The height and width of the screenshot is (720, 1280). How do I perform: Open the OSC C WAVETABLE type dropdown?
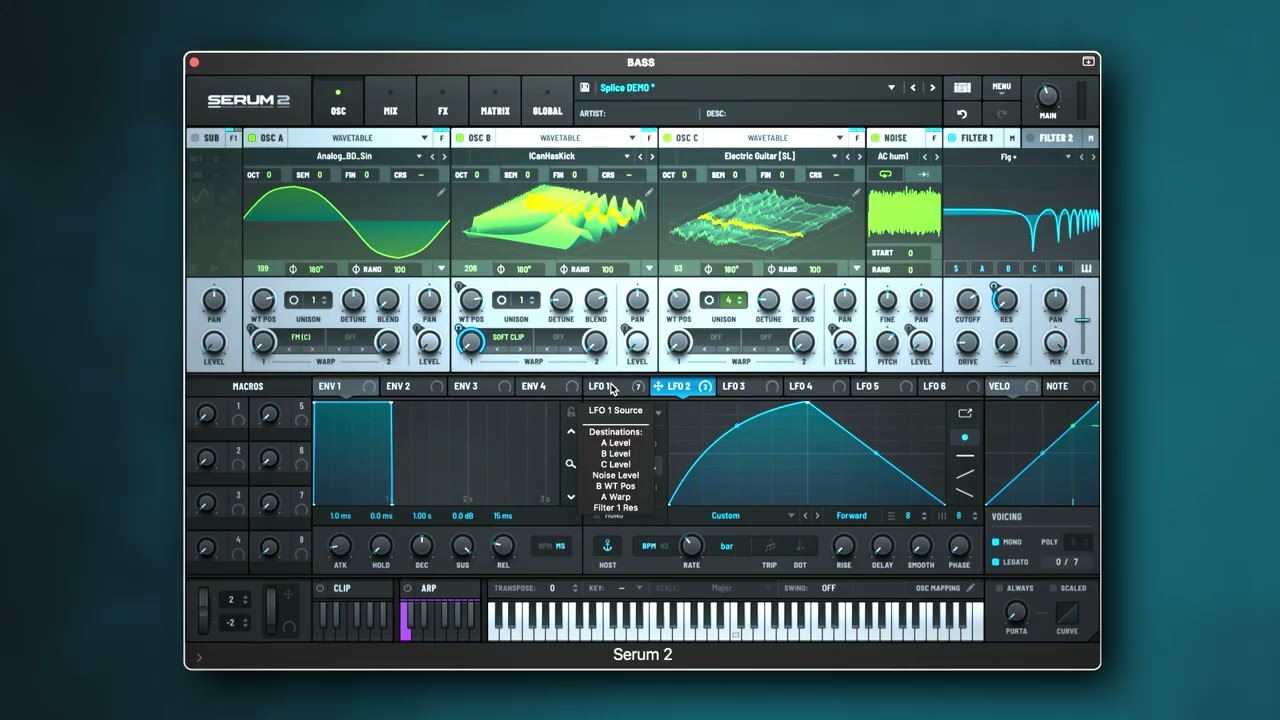pos(775,138)
